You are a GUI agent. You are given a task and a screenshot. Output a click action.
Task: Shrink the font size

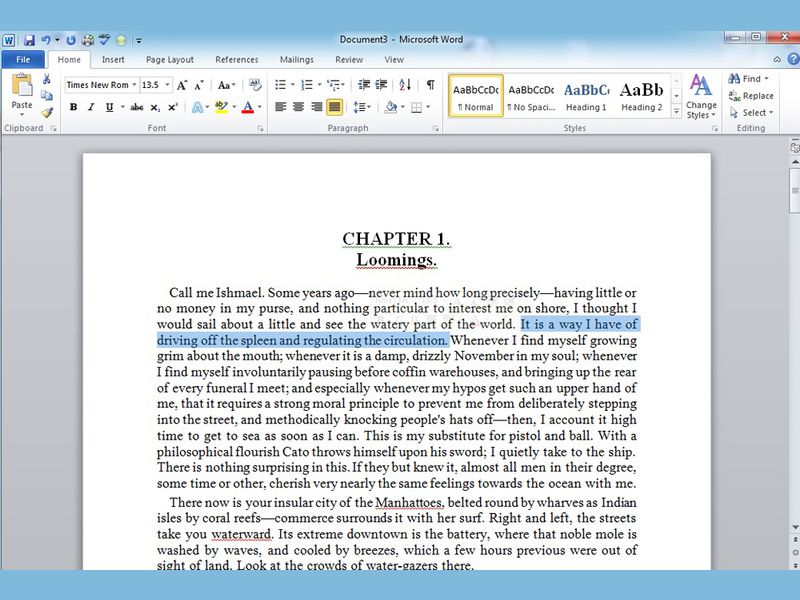pos(199,85)
